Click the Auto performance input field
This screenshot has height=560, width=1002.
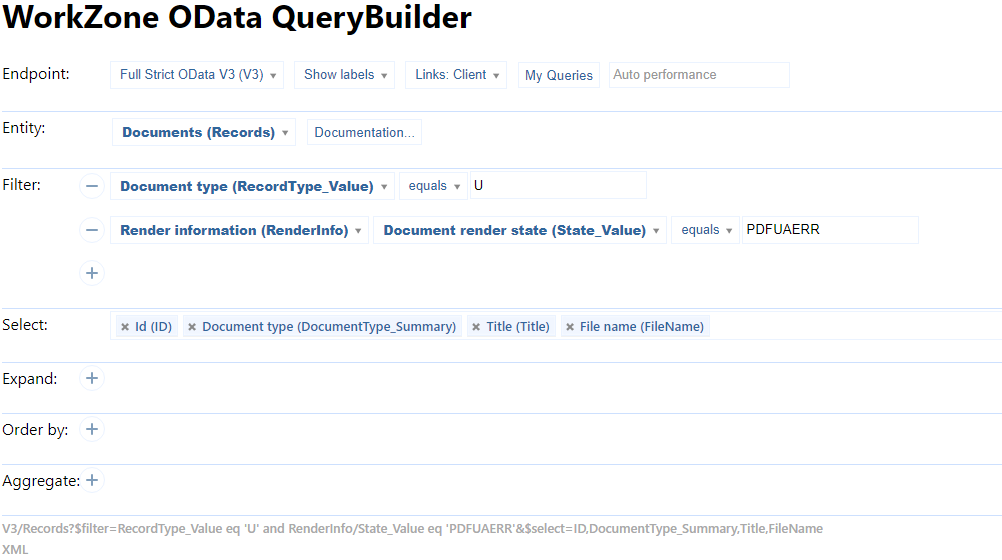coord(699,75)
